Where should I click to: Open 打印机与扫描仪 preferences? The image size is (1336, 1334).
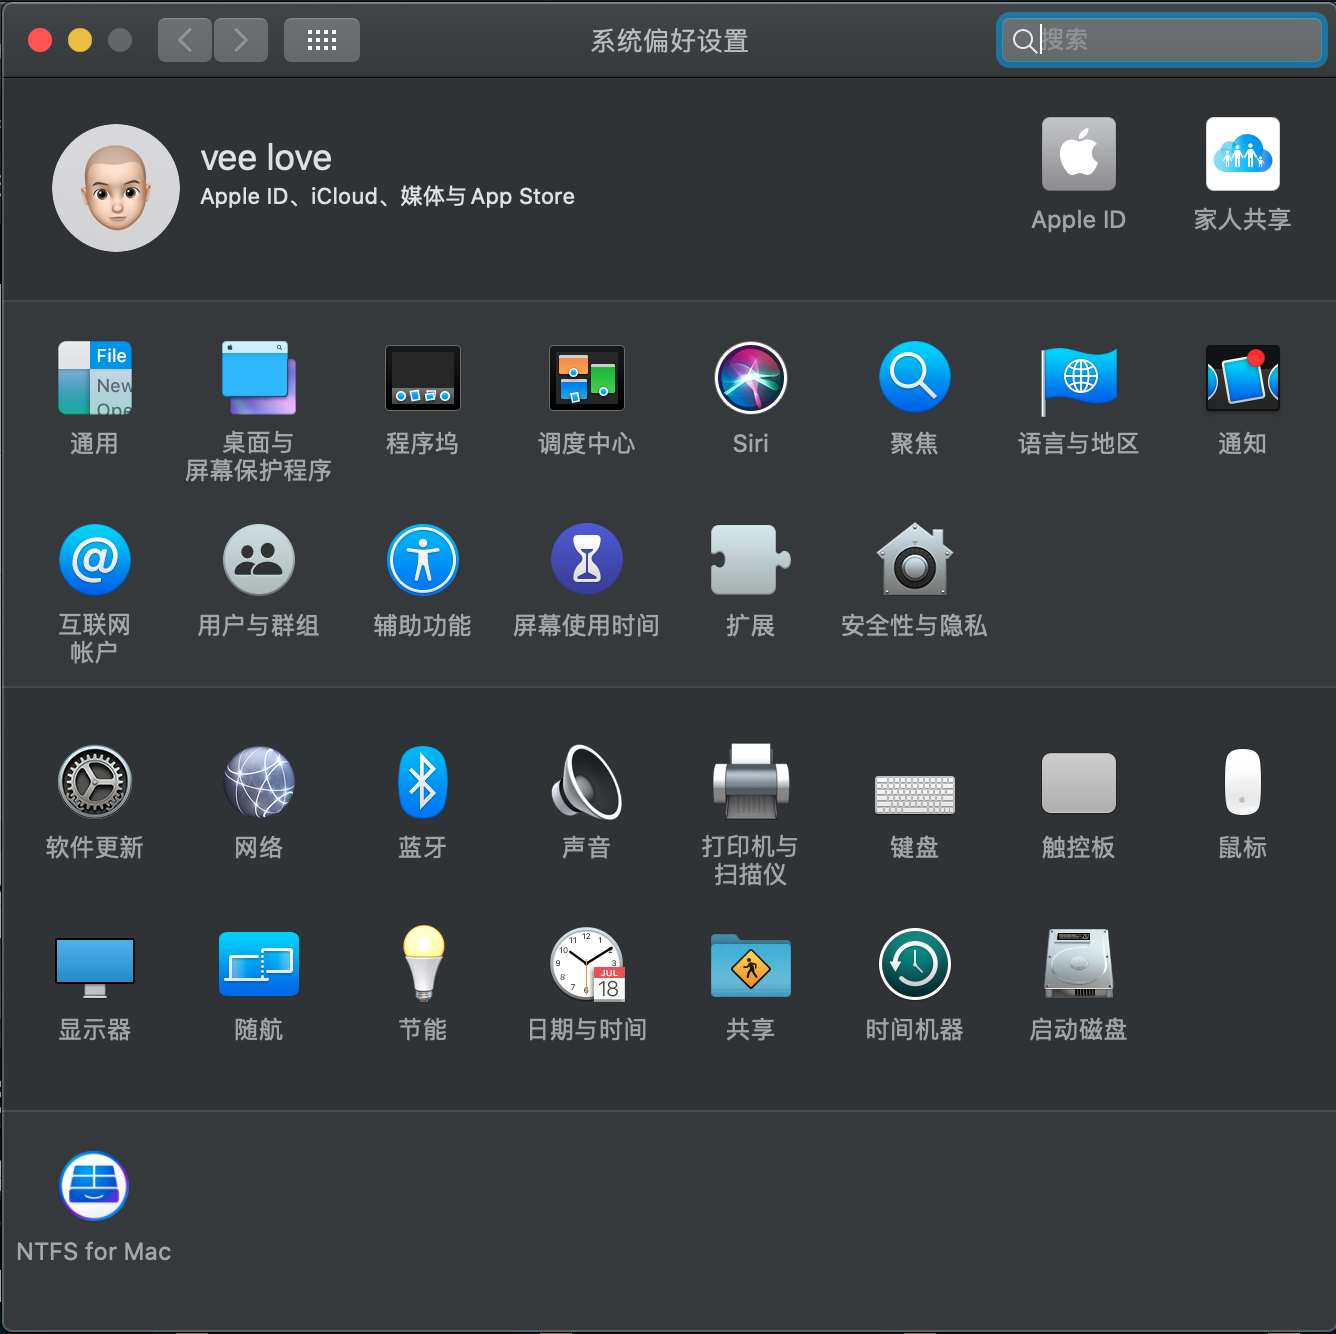click(751, 782)
